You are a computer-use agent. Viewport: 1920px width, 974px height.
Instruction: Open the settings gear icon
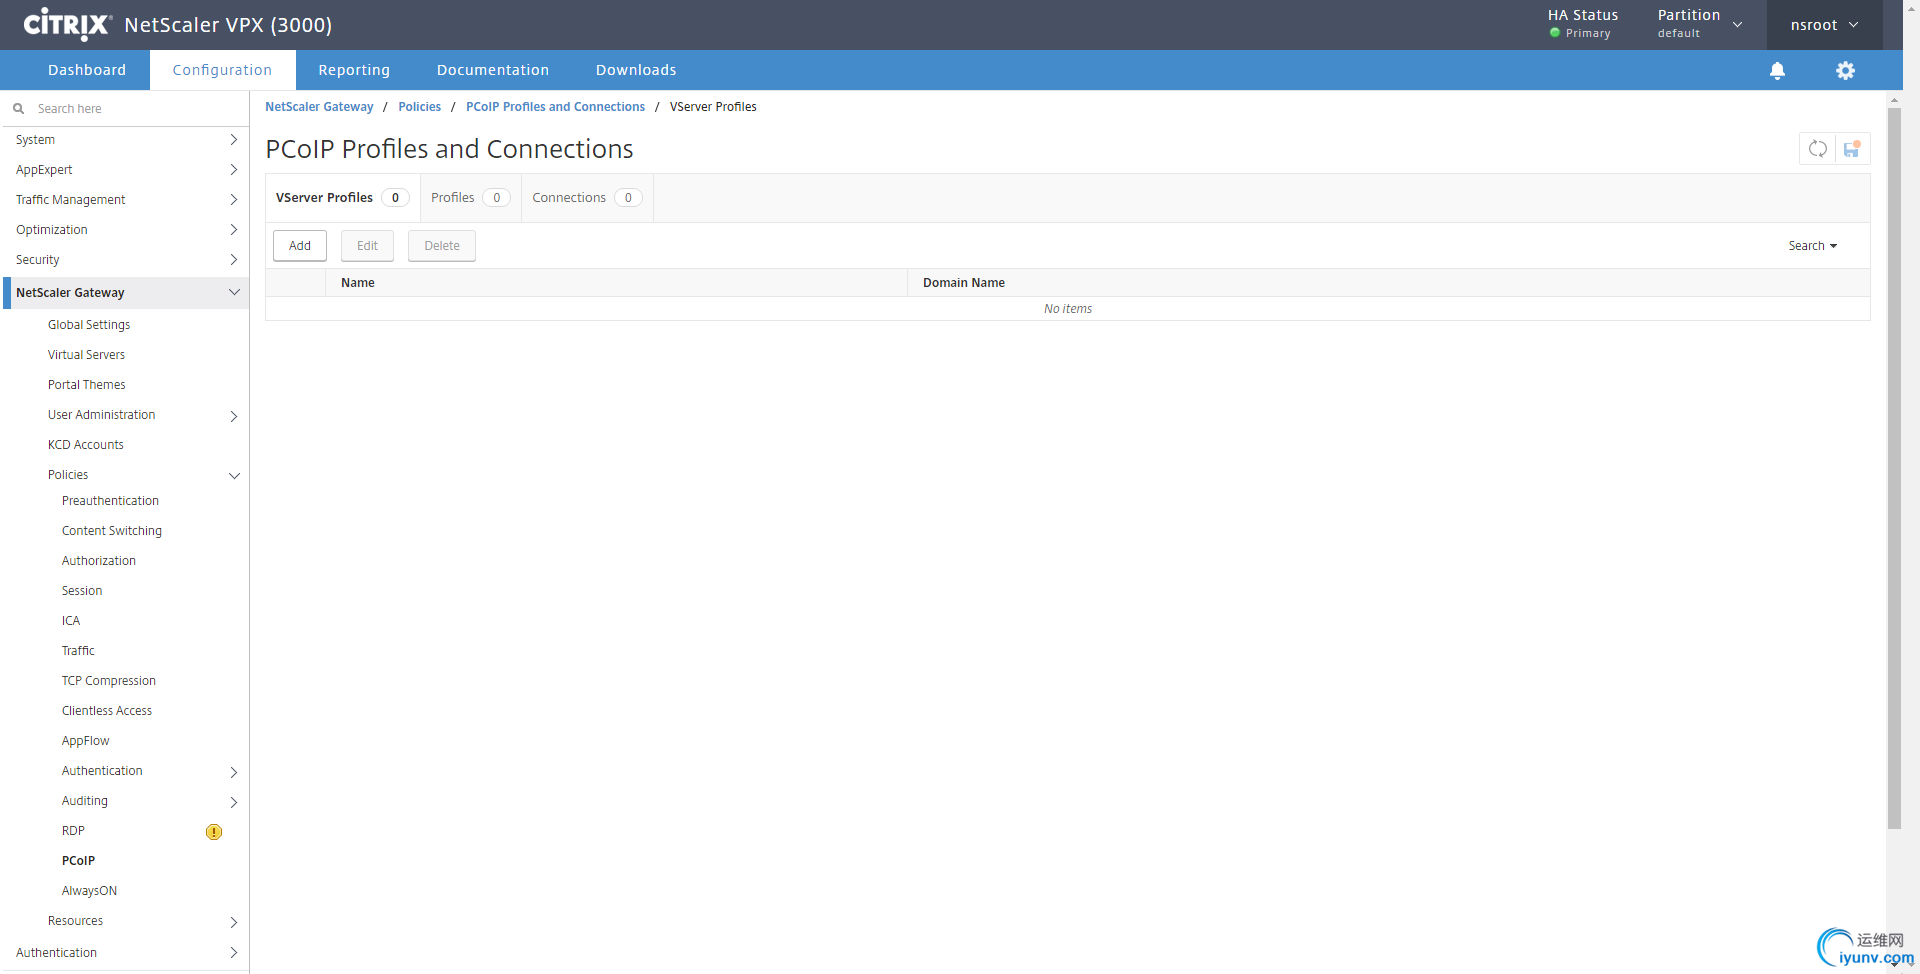1845,70
